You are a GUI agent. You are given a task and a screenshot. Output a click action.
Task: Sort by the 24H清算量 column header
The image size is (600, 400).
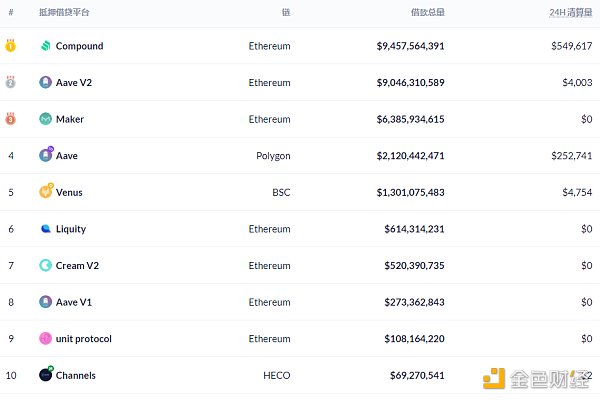571,13
